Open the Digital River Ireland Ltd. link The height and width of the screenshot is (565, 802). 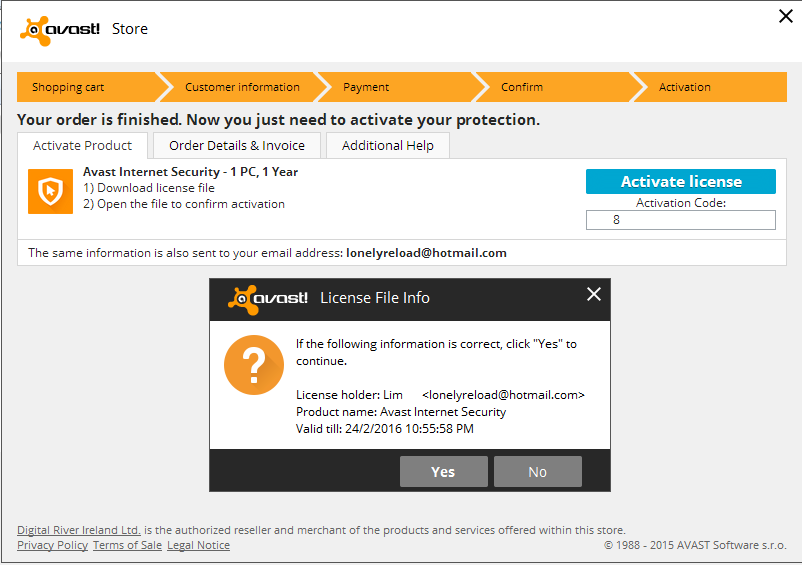(x=79, y=530)
